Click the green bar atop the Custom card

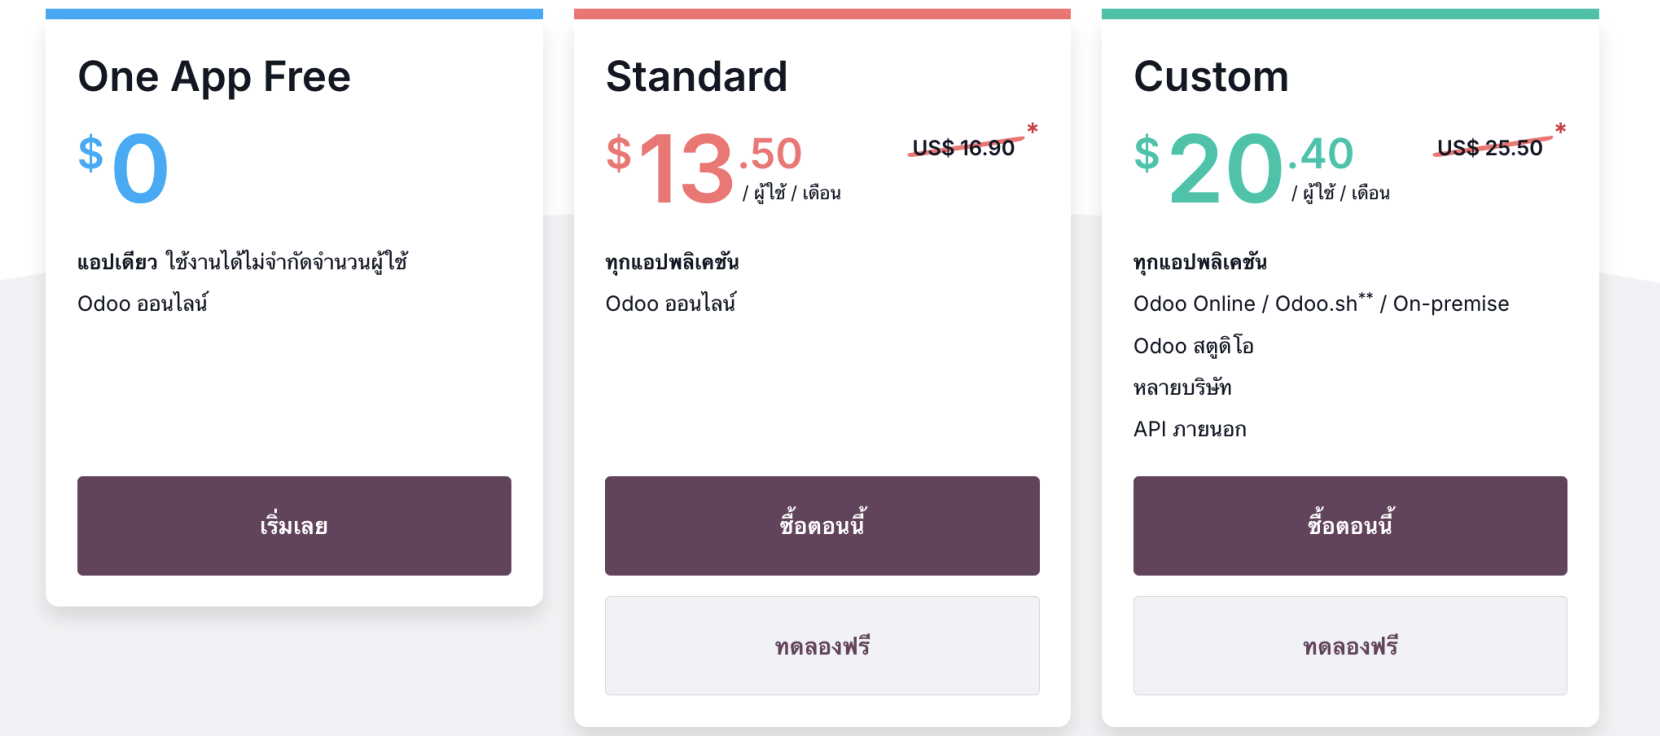coord(1350,14)
